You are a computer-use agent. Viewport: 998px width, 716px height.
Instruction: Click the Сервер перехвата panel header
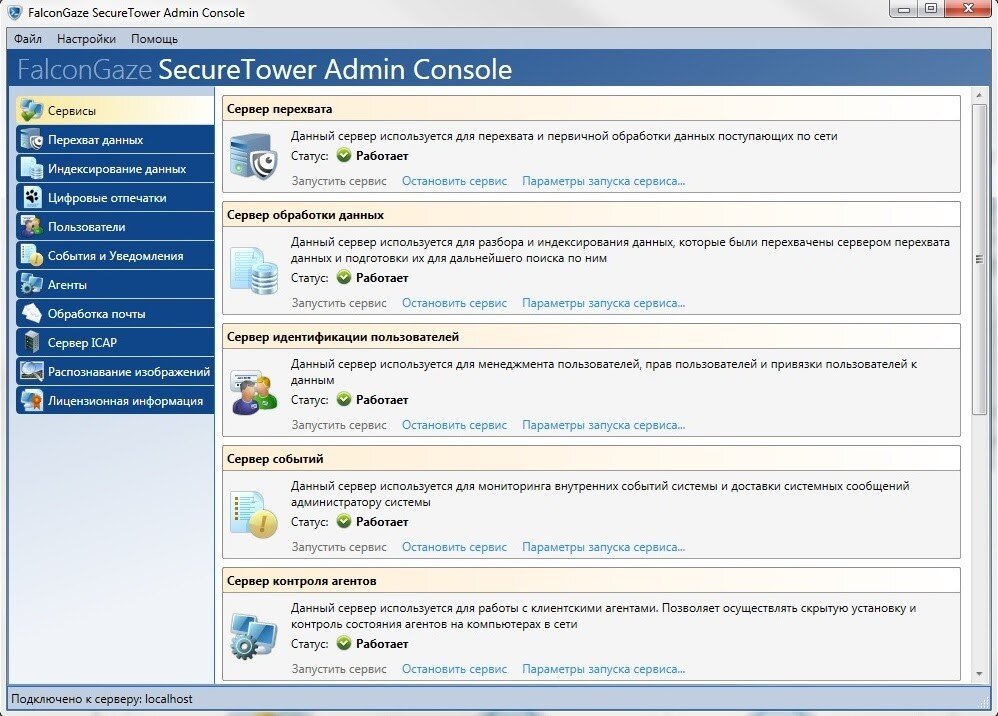coord(591,109)
